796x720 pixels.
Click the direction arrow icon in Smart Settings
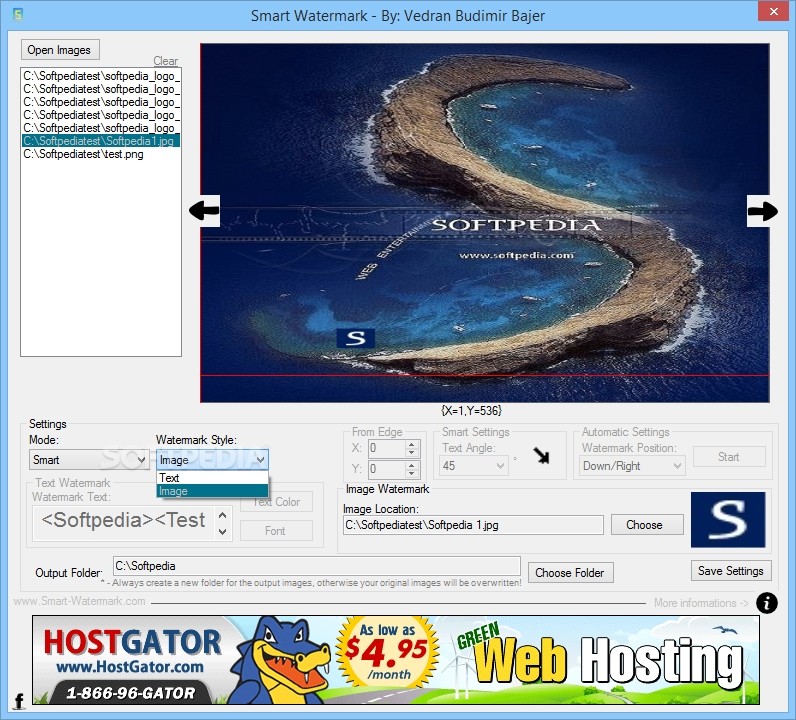pos(542,455)
